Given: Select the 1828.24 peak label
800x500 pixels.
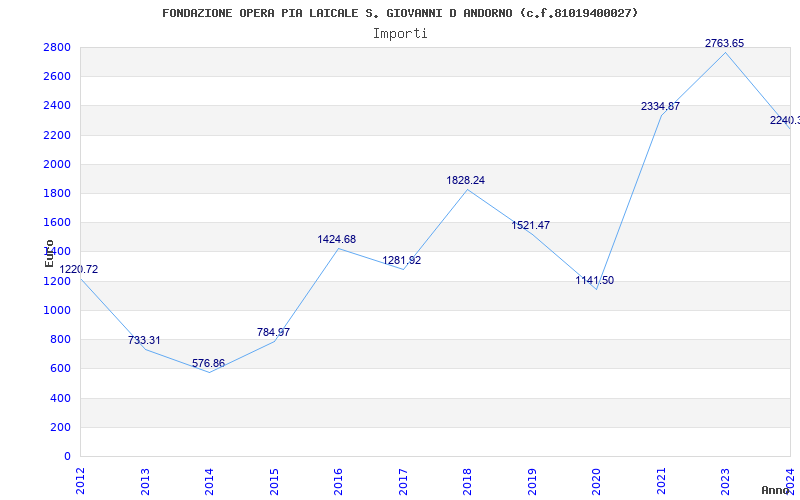Looking at the screenshot, I should point(465,180).
